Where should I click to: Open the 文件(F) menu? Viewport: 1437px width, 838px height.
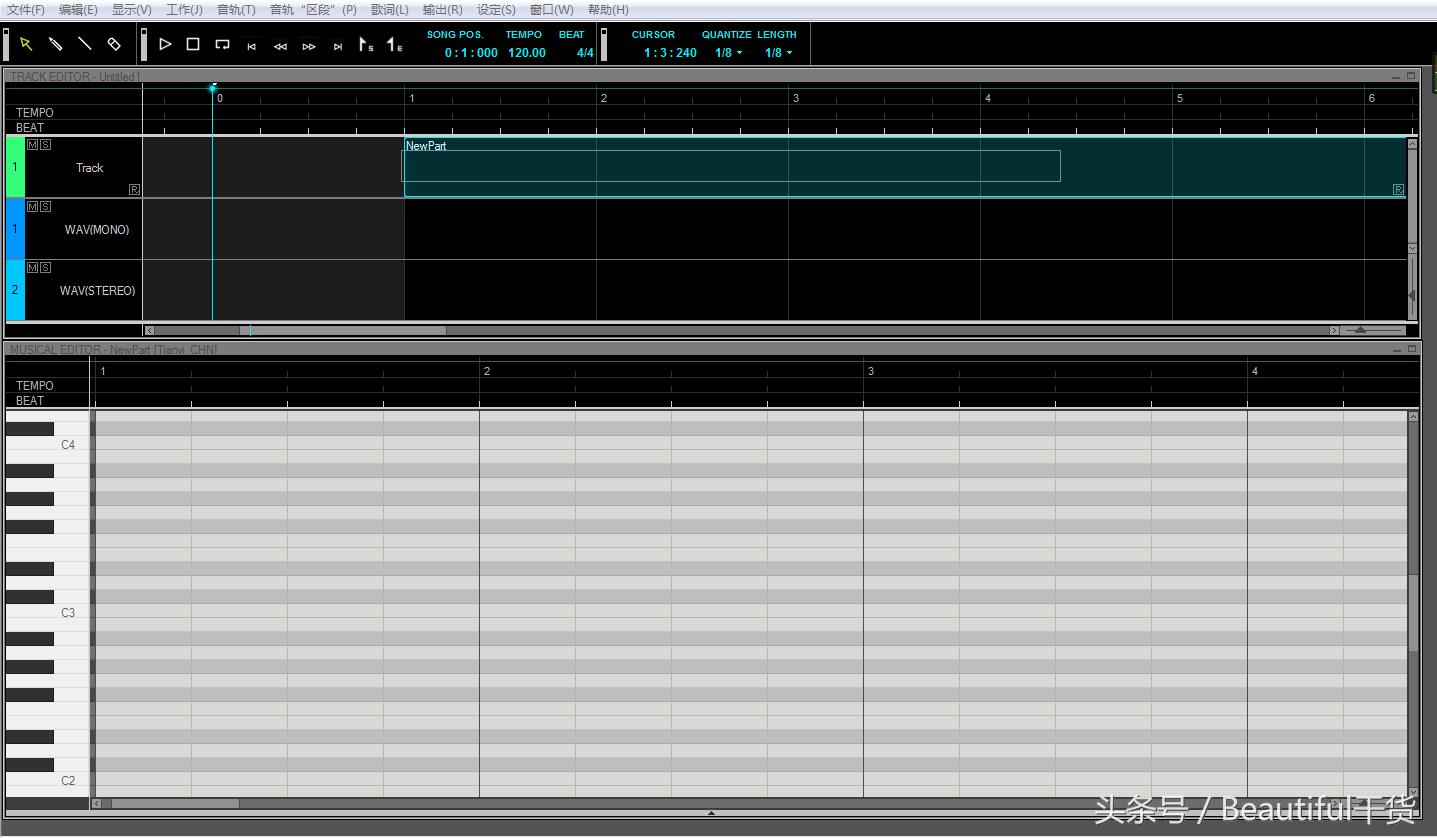tap(26, 10)
